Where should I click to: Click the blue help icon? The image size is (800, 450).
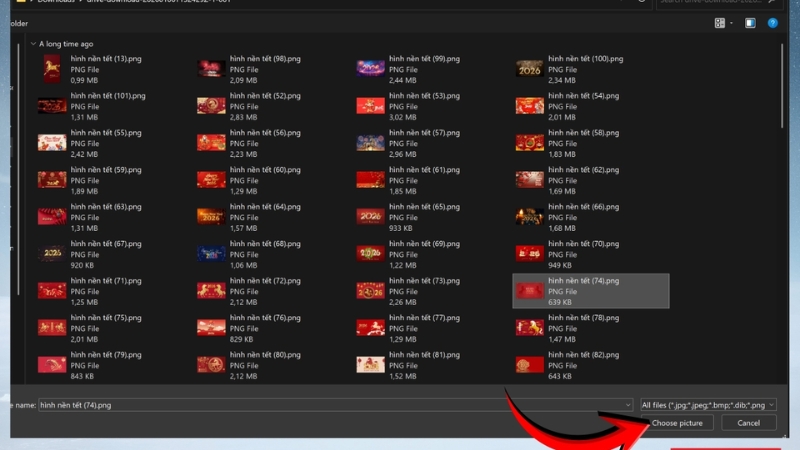(x=773, y=23)
